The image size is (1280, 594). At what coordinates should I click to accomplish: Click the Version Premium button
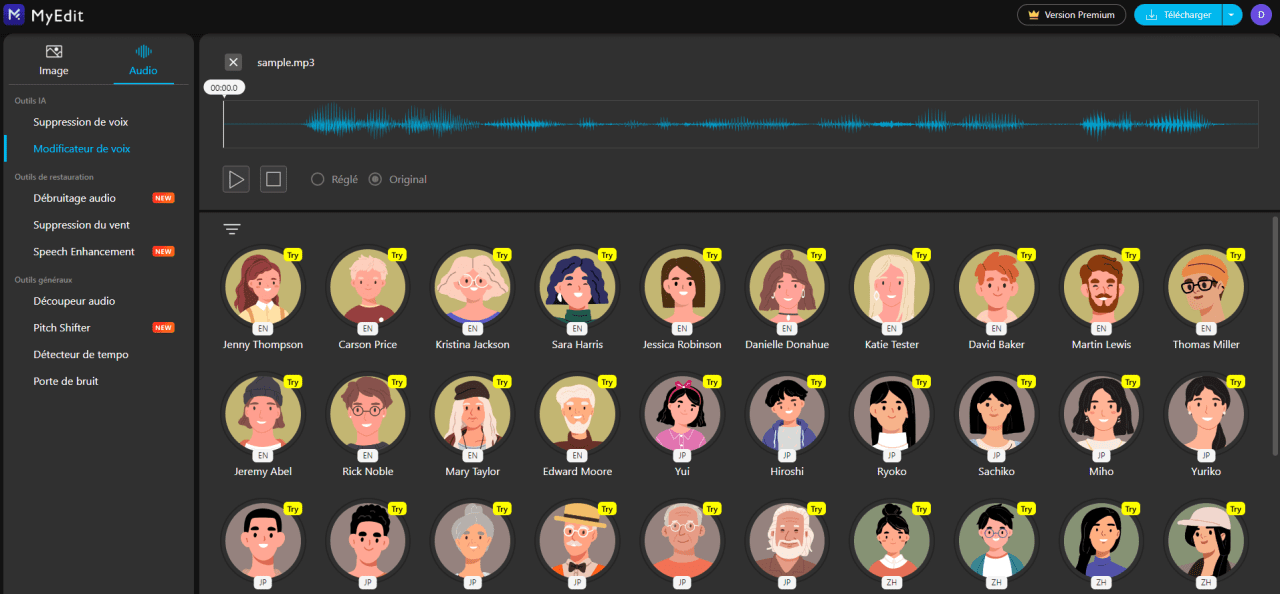[1071, 15]
